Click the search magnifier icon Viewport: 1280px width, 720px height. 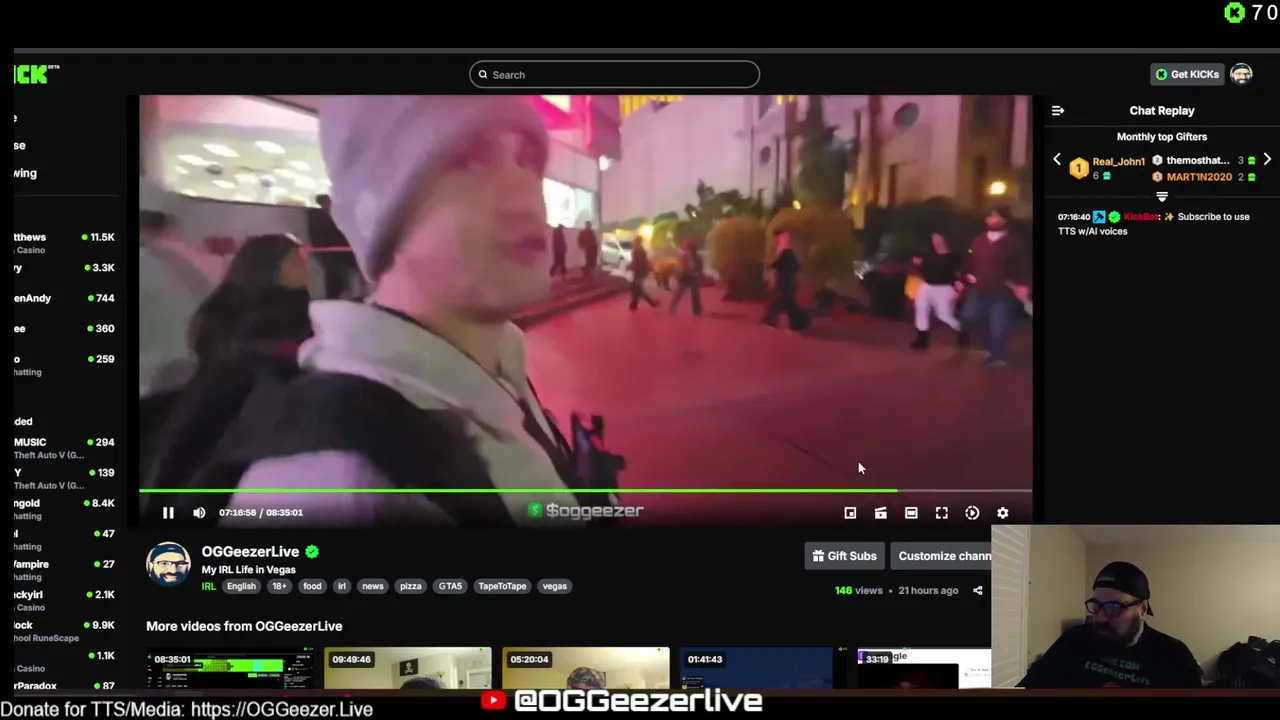tap(483, 74)
